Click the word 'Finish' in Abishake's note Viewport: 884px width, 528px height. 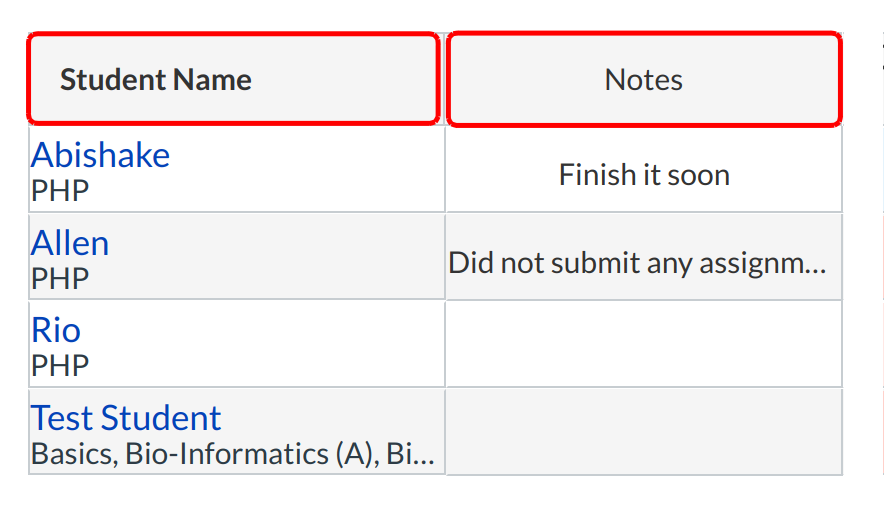pyautogui.click(x=589, y=175)
